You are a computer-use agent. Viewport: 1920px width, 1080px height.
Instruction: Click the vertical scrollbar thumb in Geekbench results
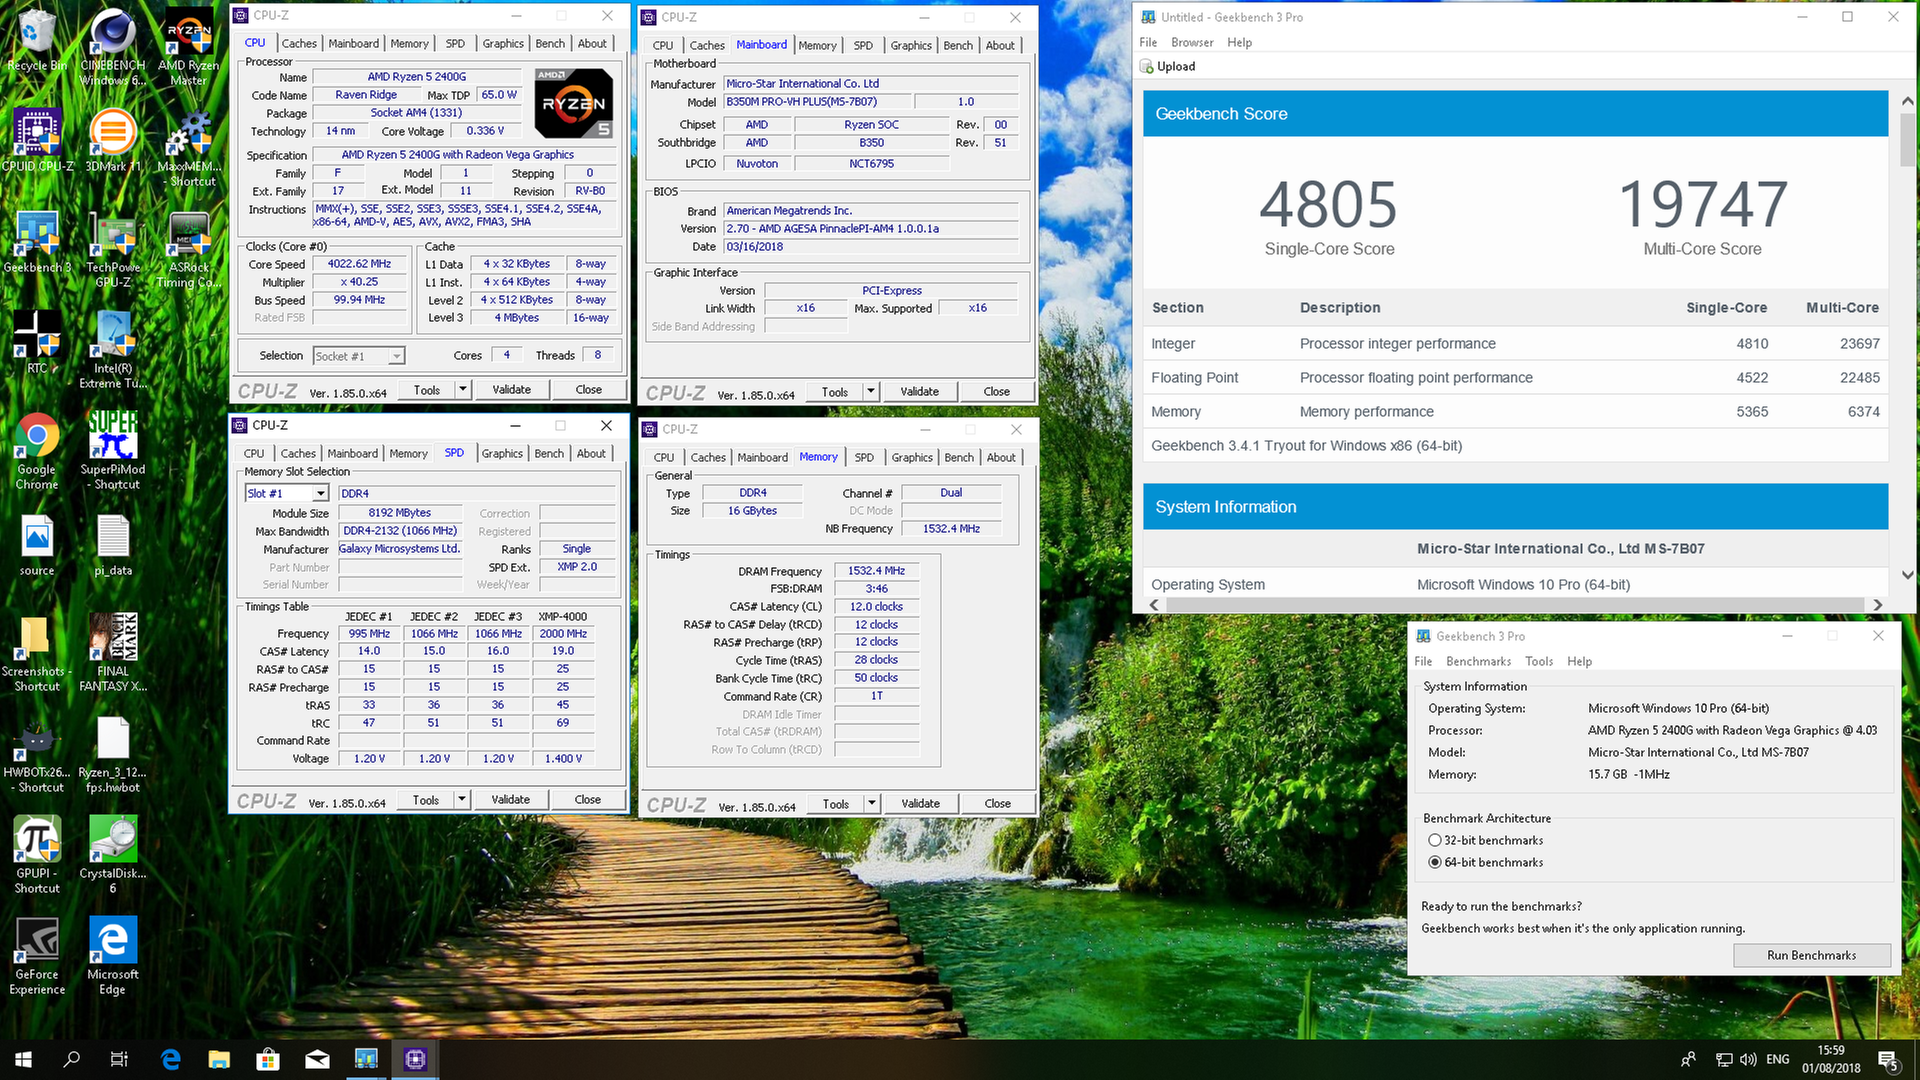(x=1907, y=140)
